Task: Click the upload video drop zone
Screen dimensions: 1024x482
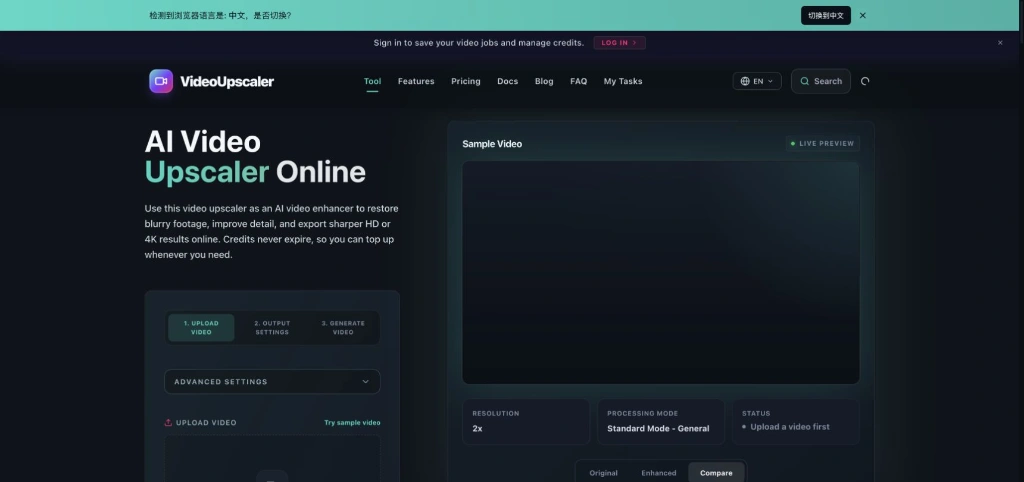Action: [272, 458]
